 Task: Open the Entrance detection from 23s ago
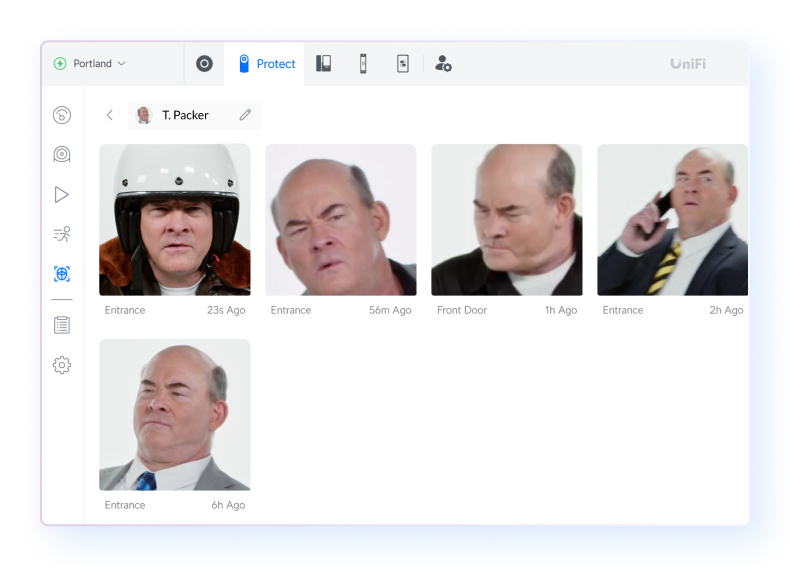[175, 220]
